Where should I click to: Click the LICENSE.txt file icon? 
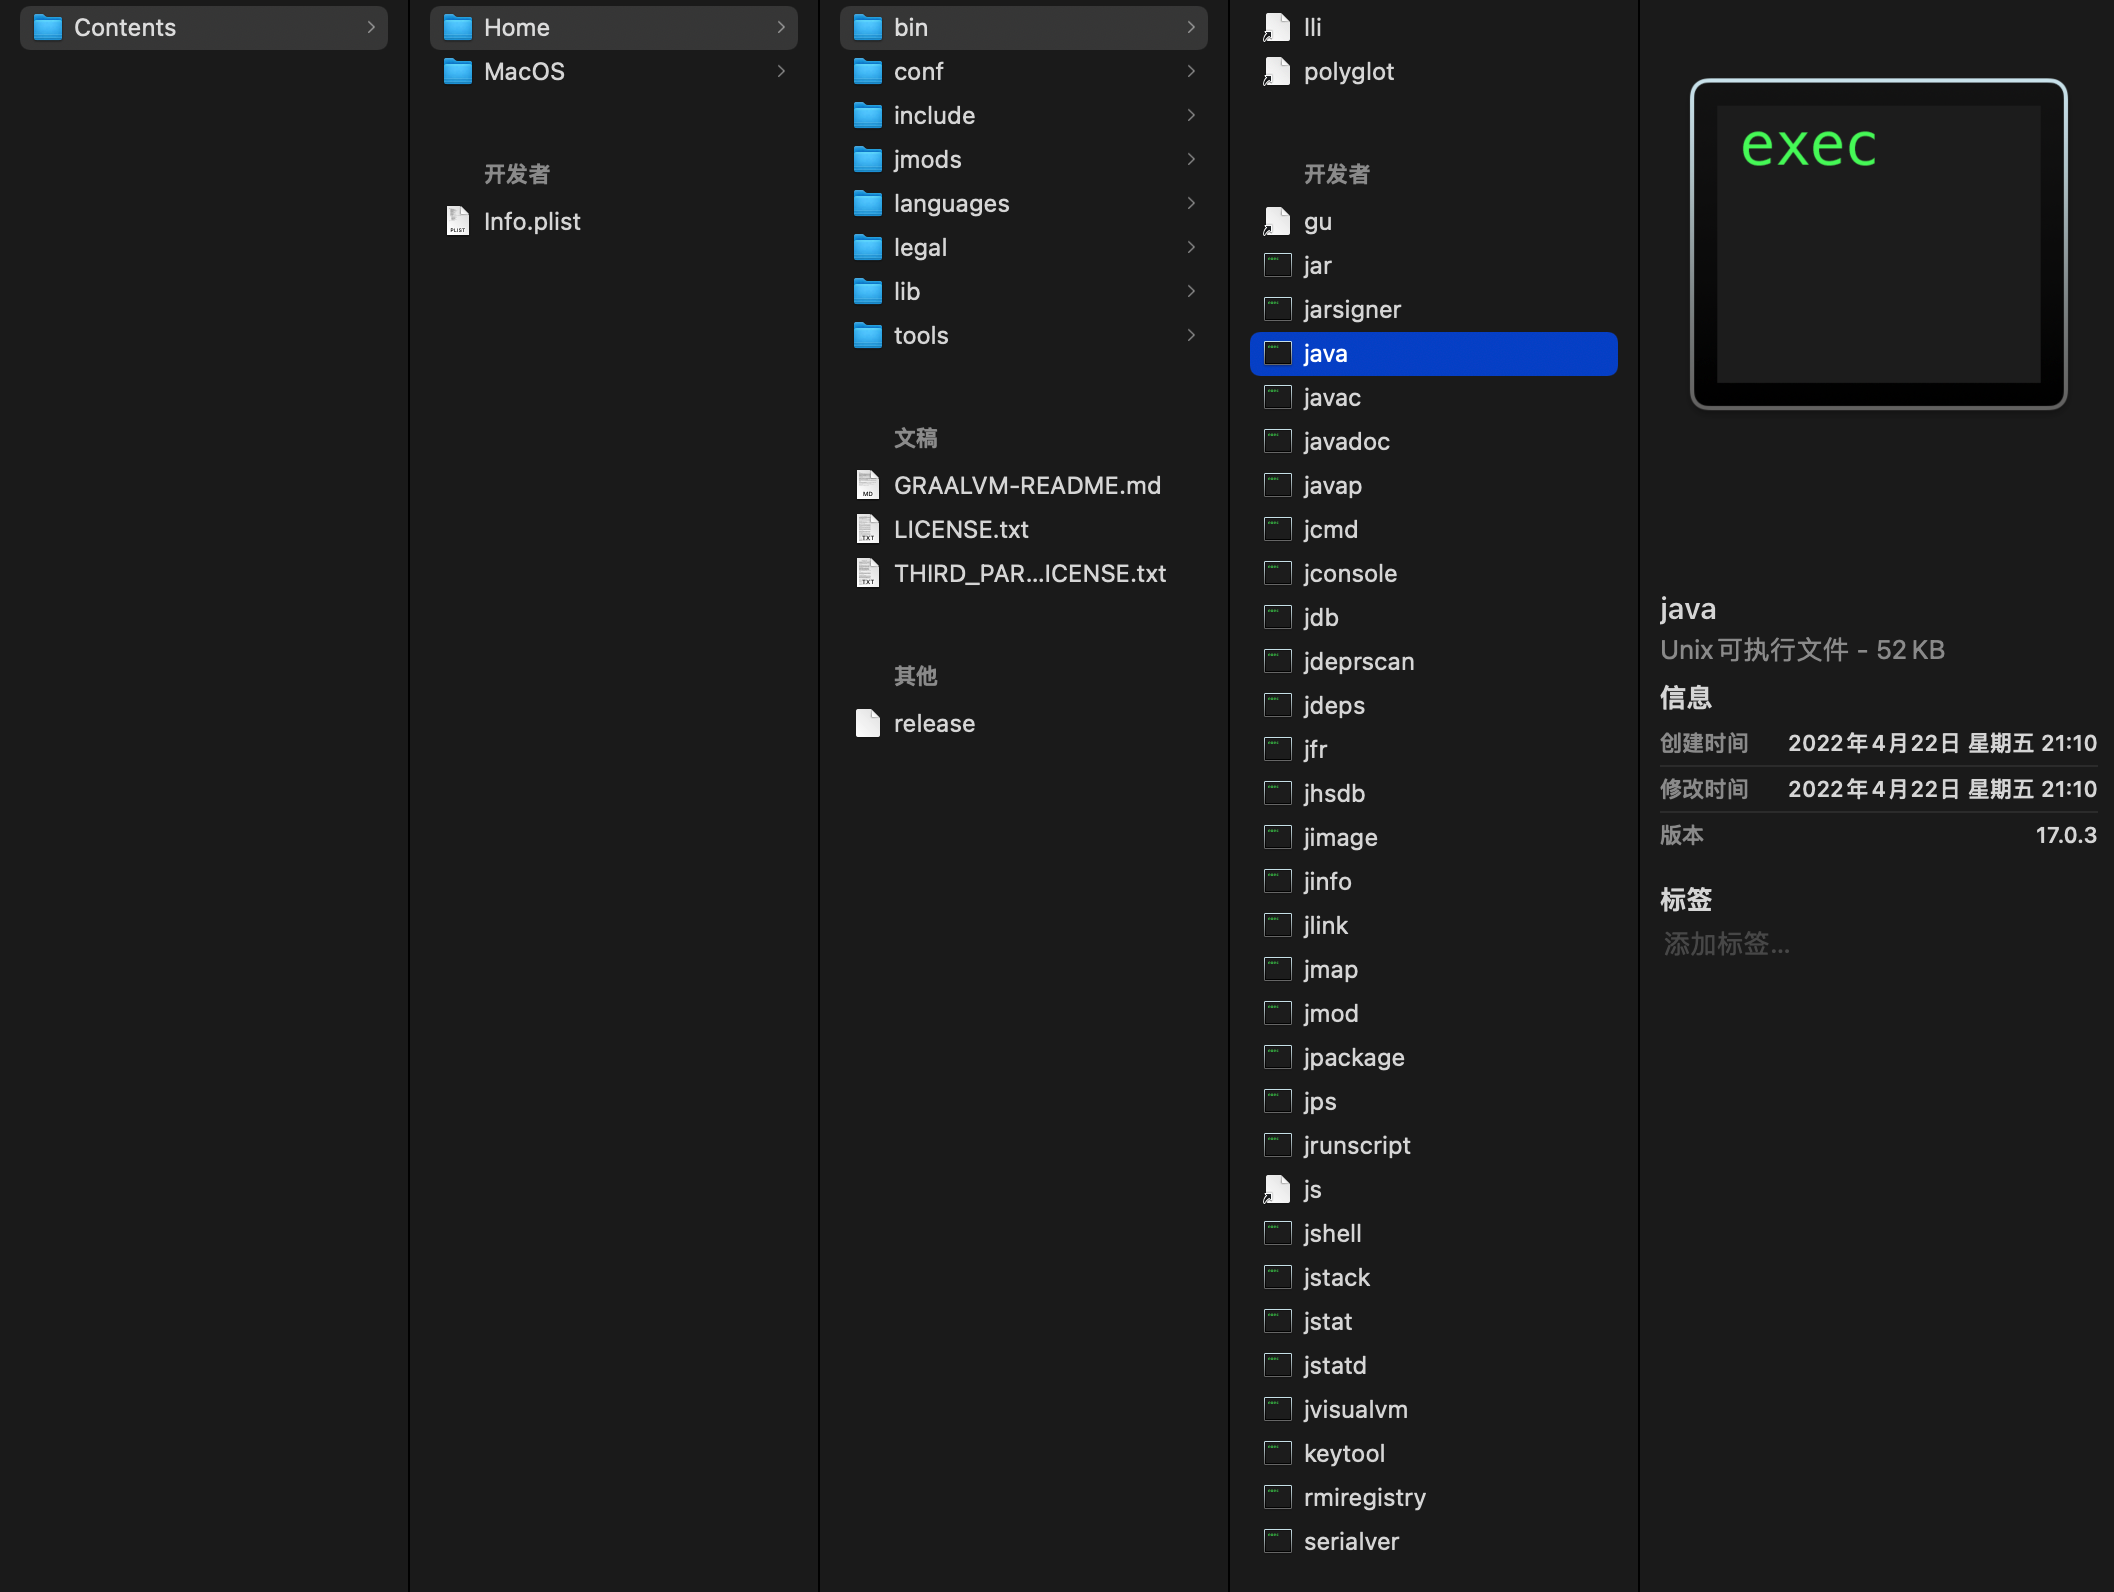[867, 529]
